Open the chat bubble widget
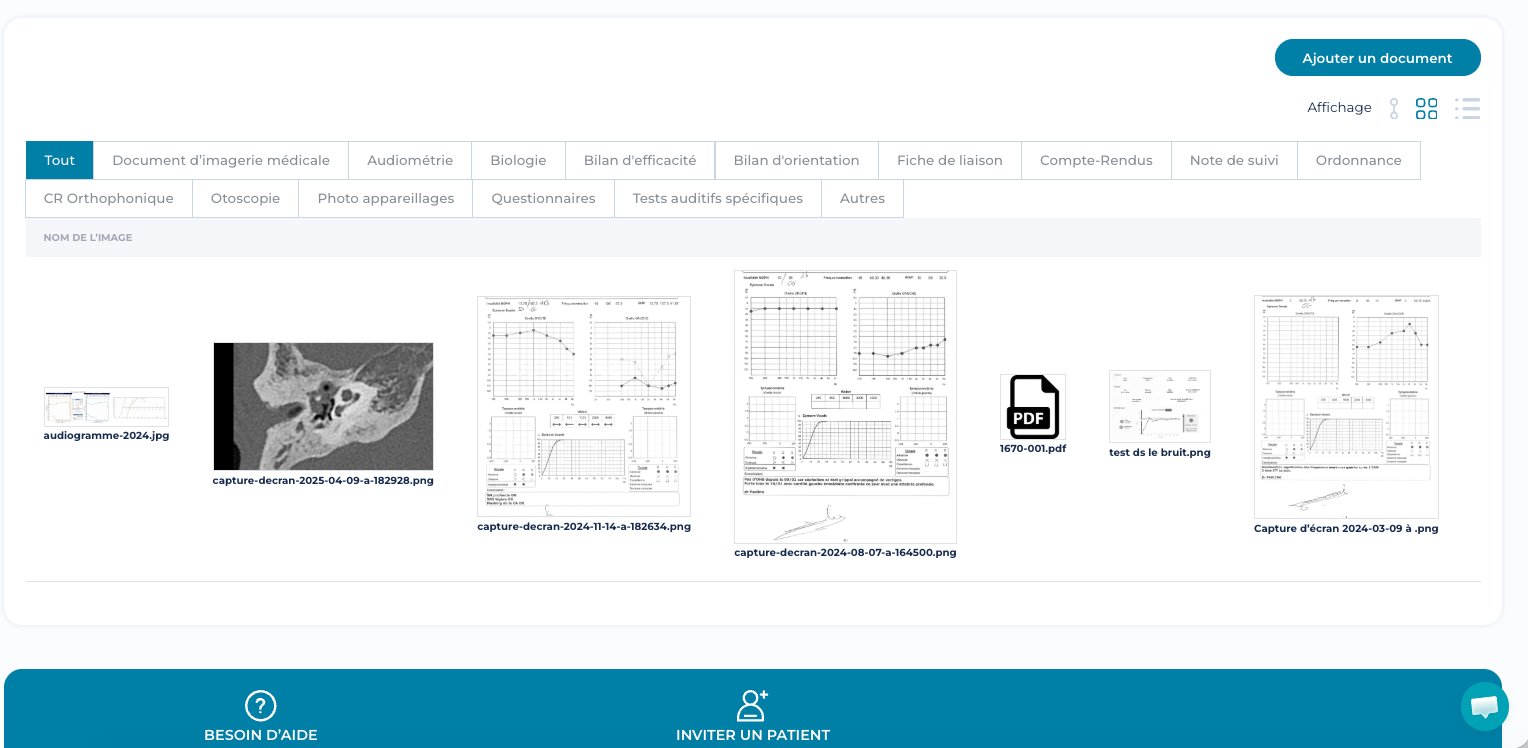Viewport: 1528px width, 748px height. coord(1485,707)
